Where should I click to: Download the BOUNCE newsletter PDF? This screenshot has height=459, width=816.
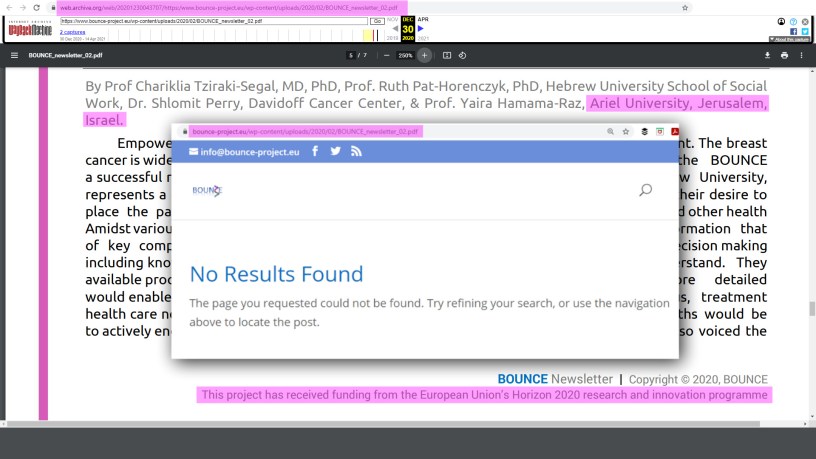point(768,54)
